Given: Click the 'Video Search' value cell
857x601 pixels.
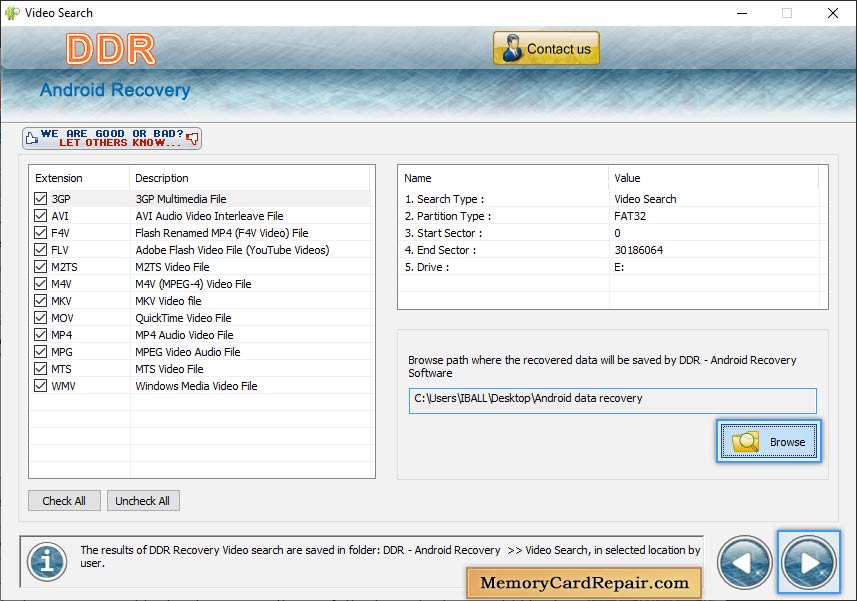Looking at the screenshot, I should [645, 199].
